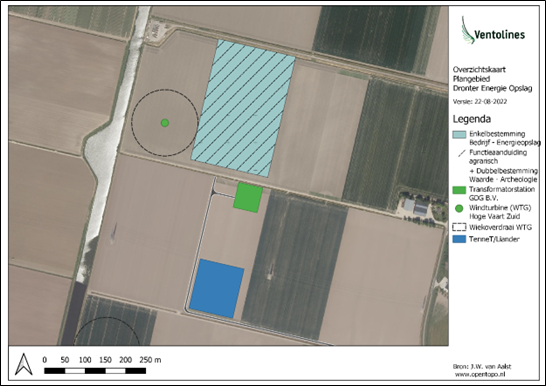546x386 pixels.
Task: Click the north arrow symbol
Action: [x=24, y=364]
